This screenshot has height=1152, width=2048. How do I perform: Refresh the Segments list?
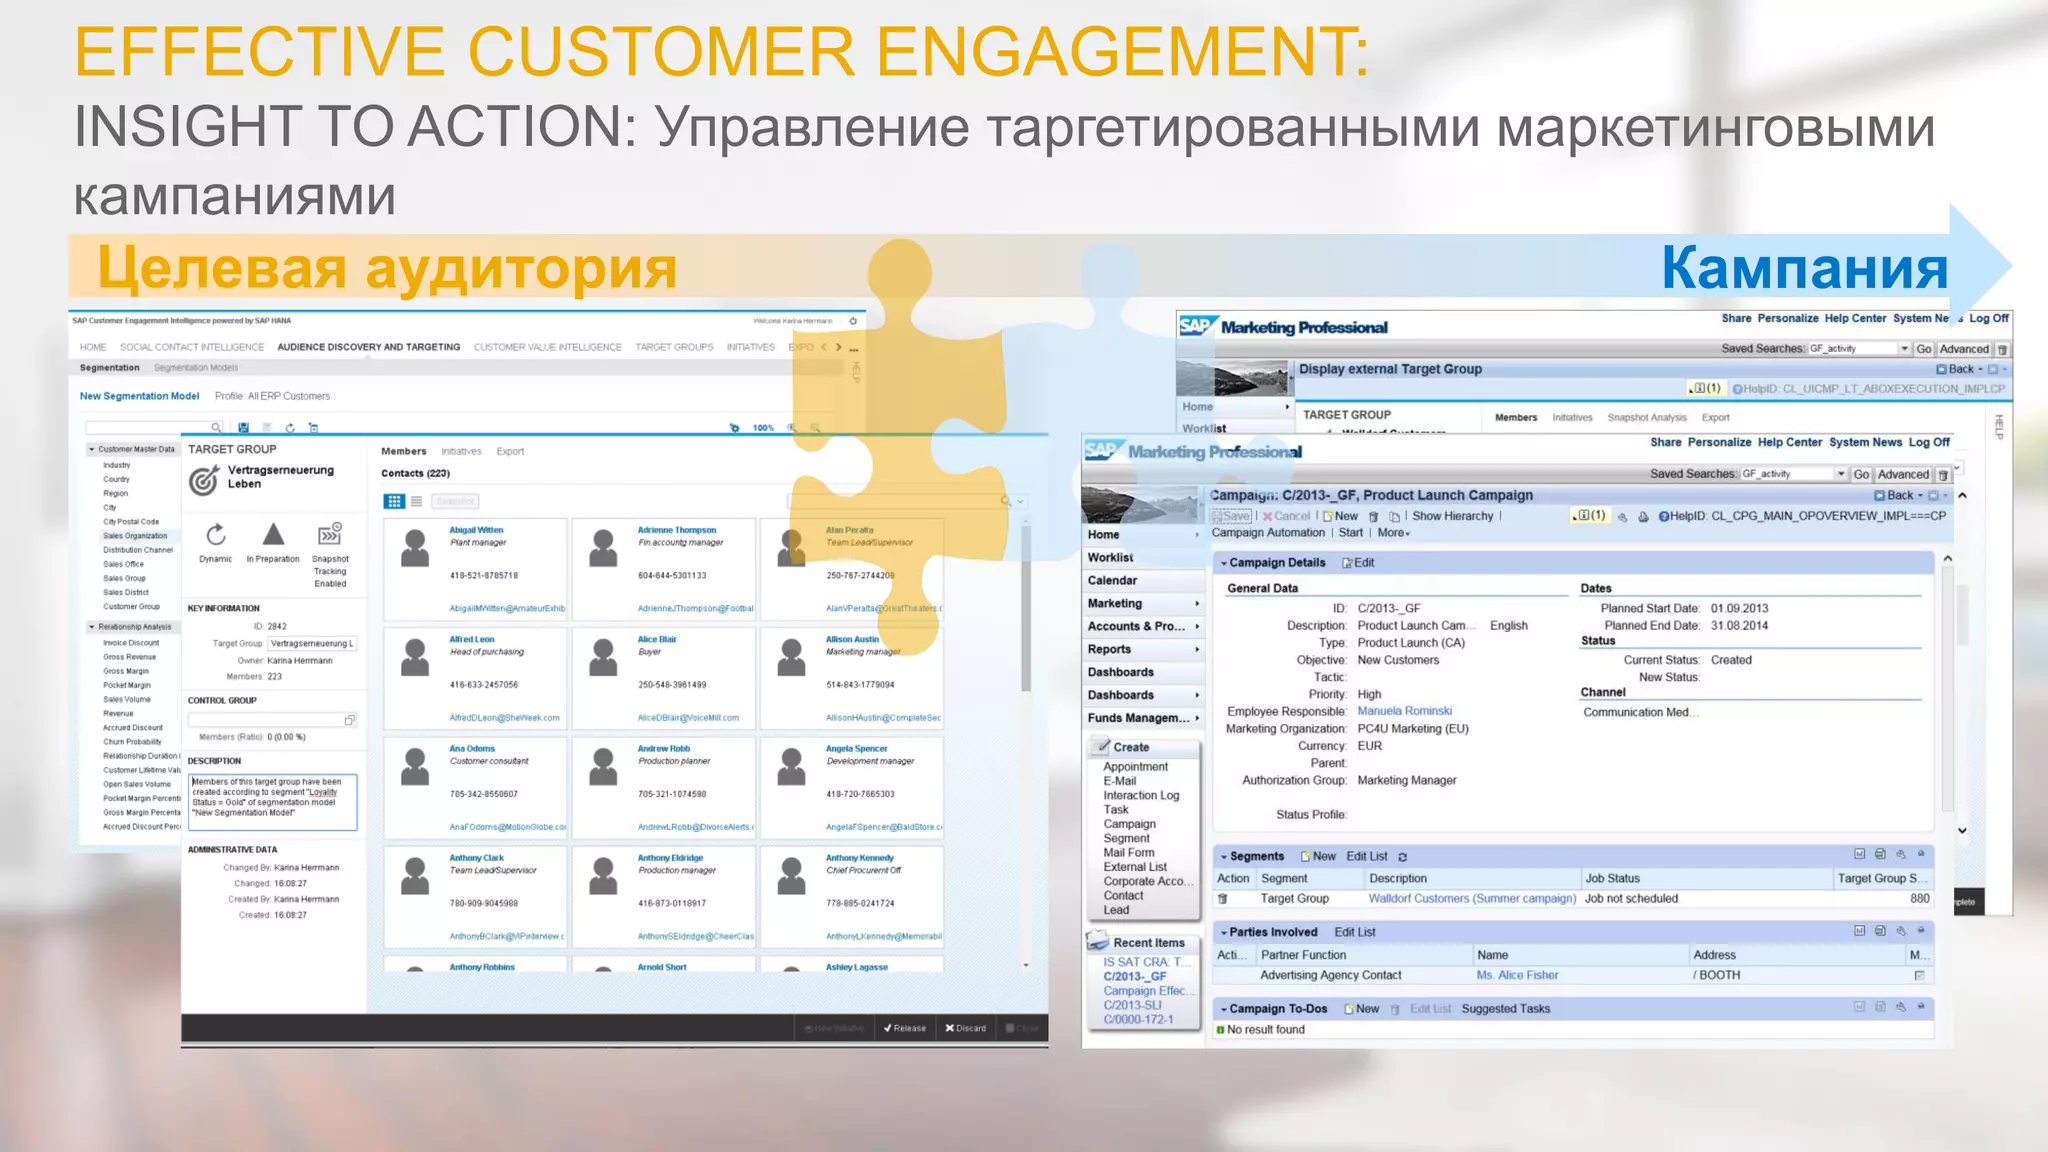[x=1403, y=857]
